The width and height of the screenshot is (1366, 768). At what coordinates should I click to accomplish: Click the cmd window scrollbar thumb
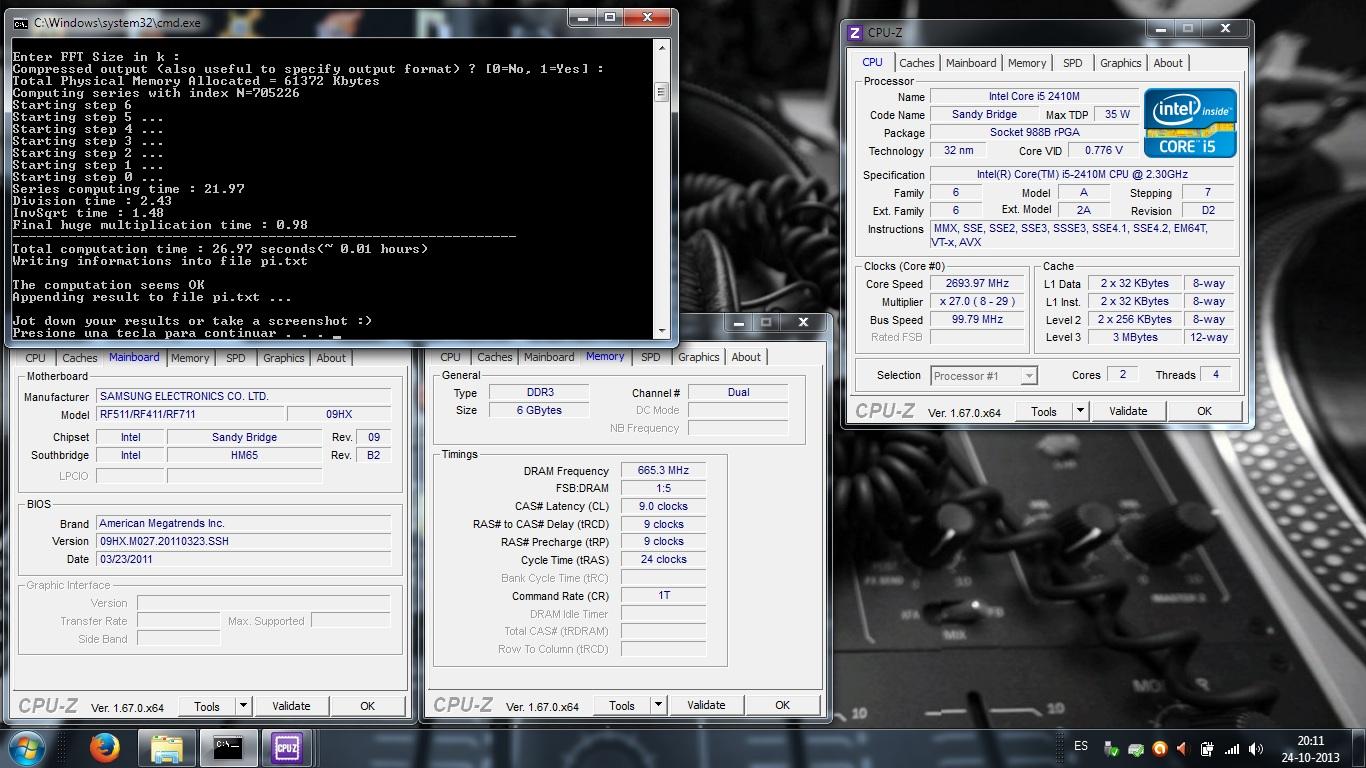[x=661, y=92]
